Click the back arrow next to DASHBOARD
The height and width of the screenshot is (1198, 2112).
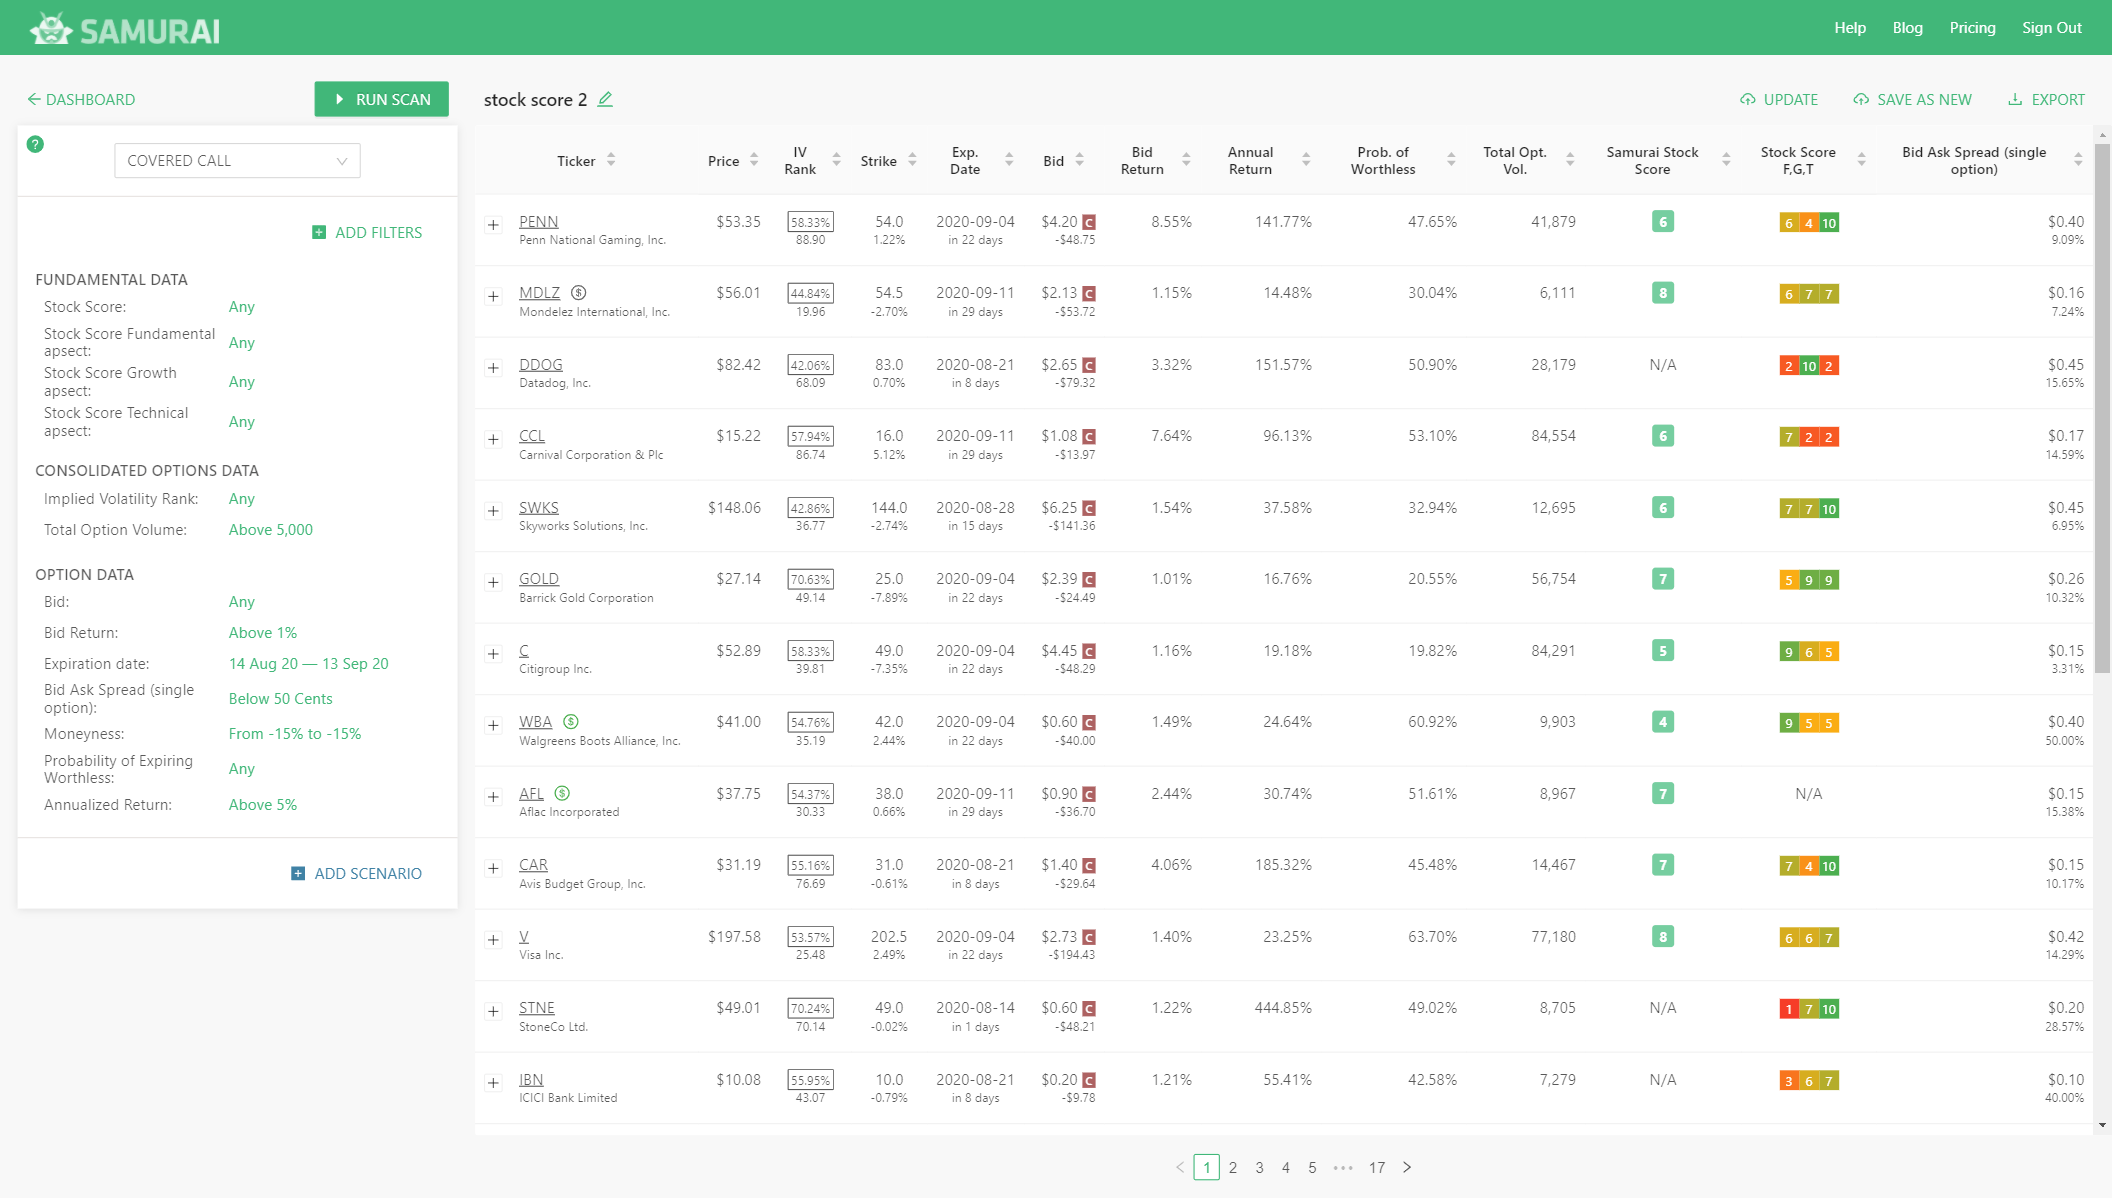[x=34, y=99]
